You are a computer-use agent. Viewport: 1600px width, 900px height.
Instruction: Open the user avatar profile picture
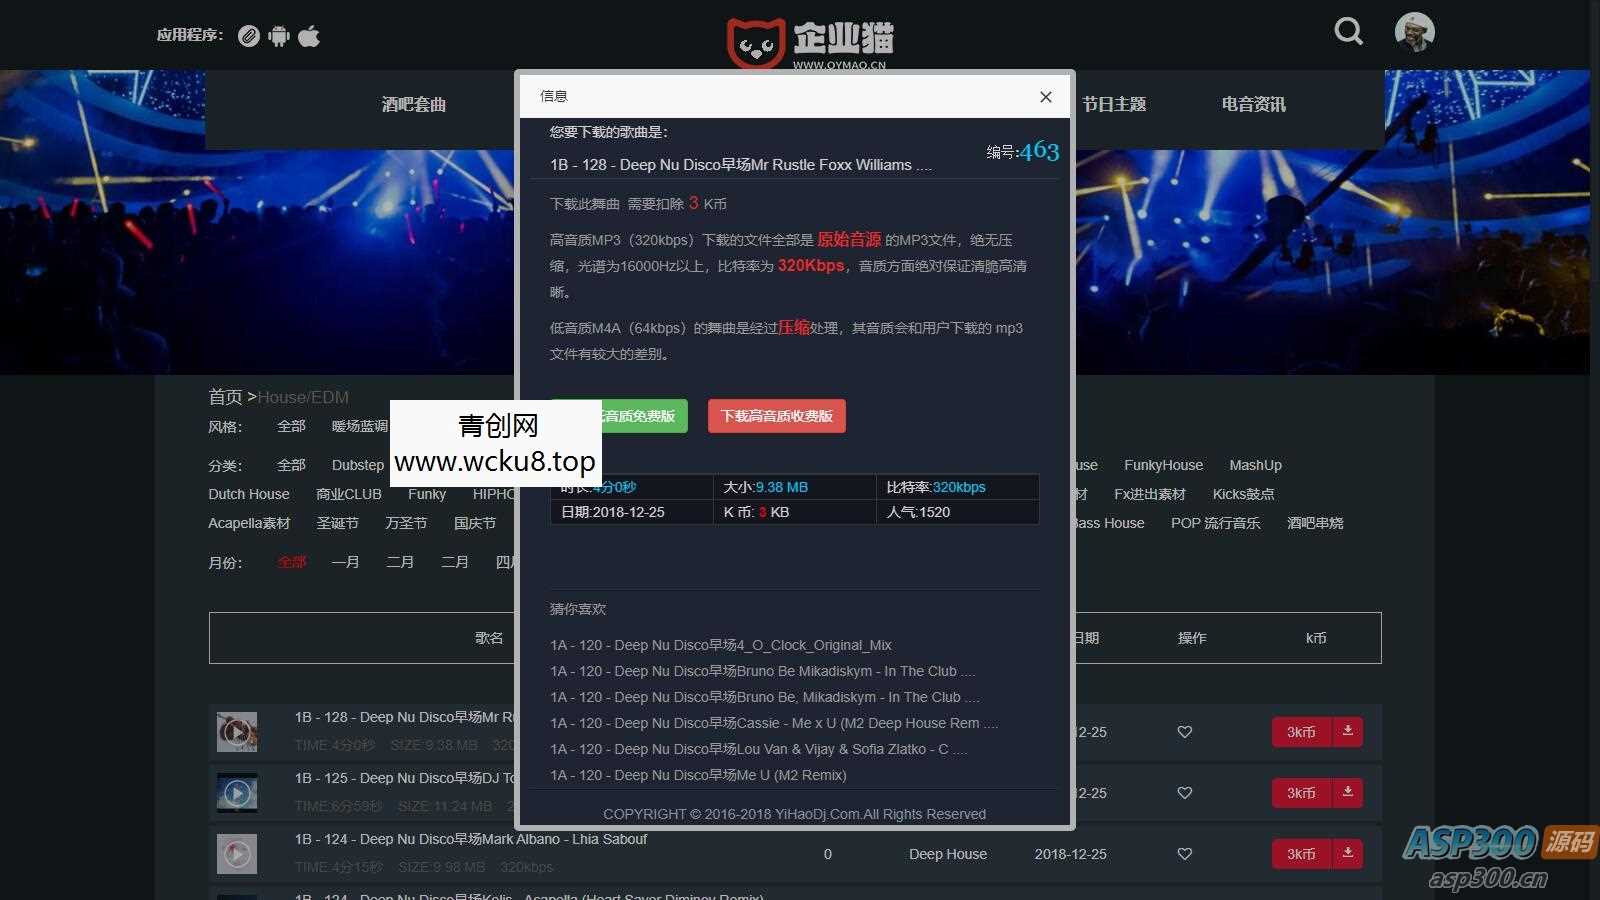tap(1415, 31)
